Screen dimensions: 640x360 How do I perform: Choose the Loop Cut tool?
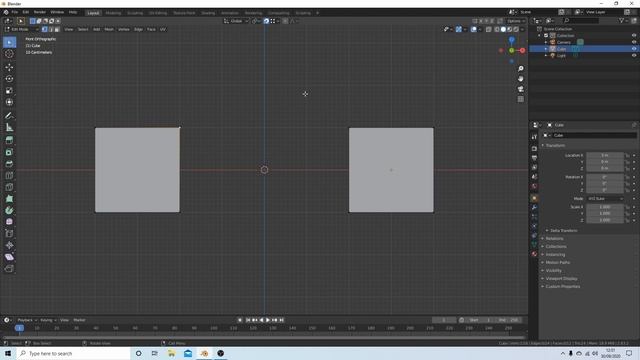pos(9,176)
